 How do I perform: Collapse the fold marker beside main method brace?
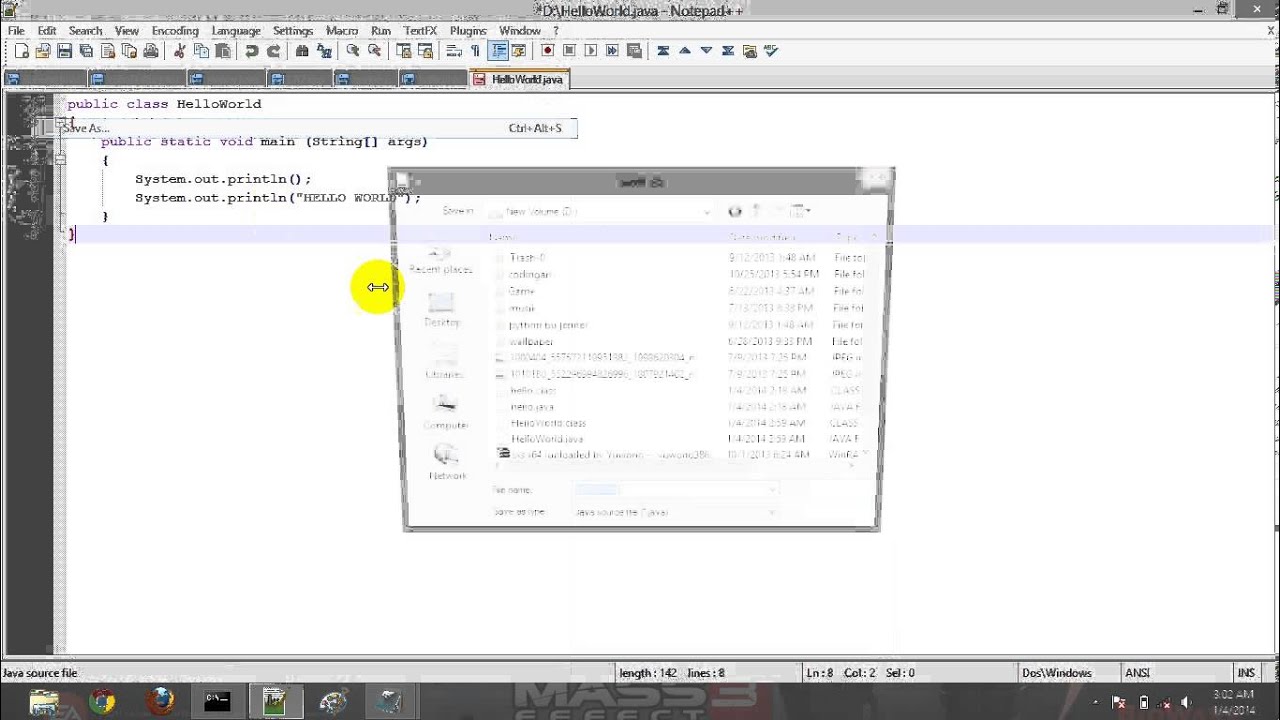click(x=61, y=160)
